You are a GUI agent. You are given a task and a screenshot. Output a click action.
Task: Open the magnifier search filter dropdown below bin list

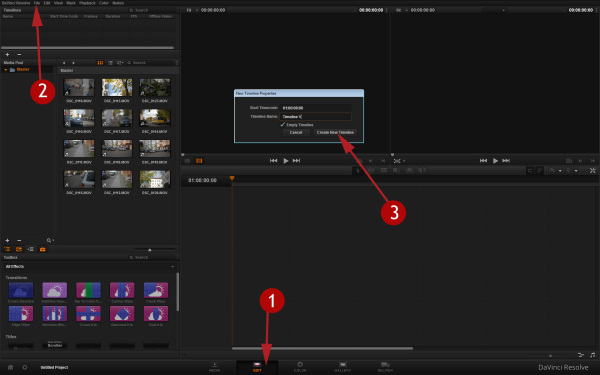50,240
